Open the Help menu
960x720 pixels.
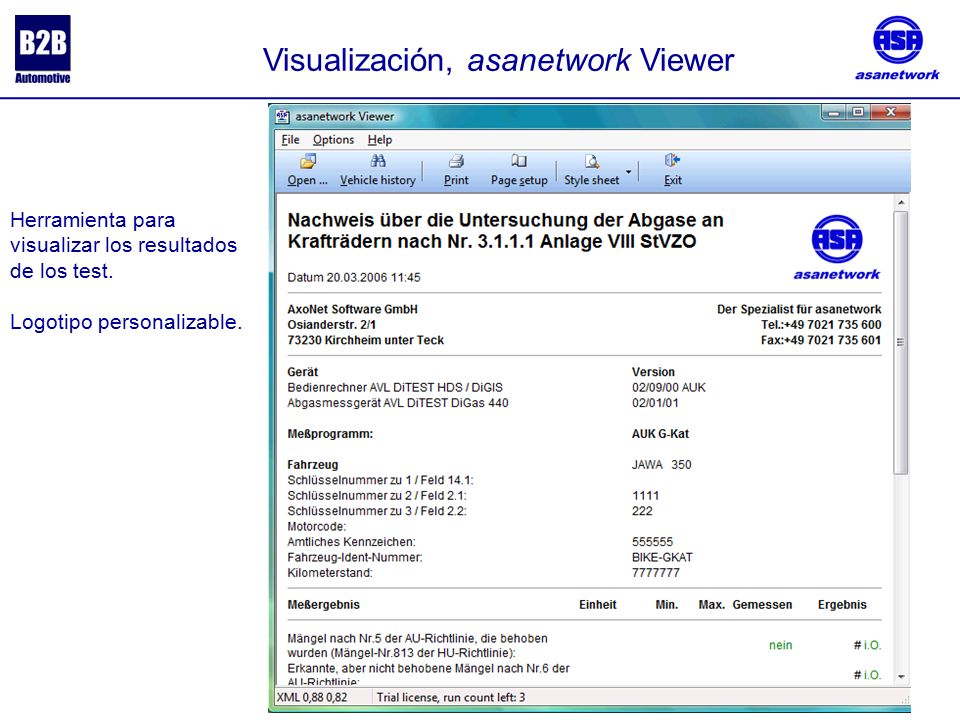[x=380, y=140]
